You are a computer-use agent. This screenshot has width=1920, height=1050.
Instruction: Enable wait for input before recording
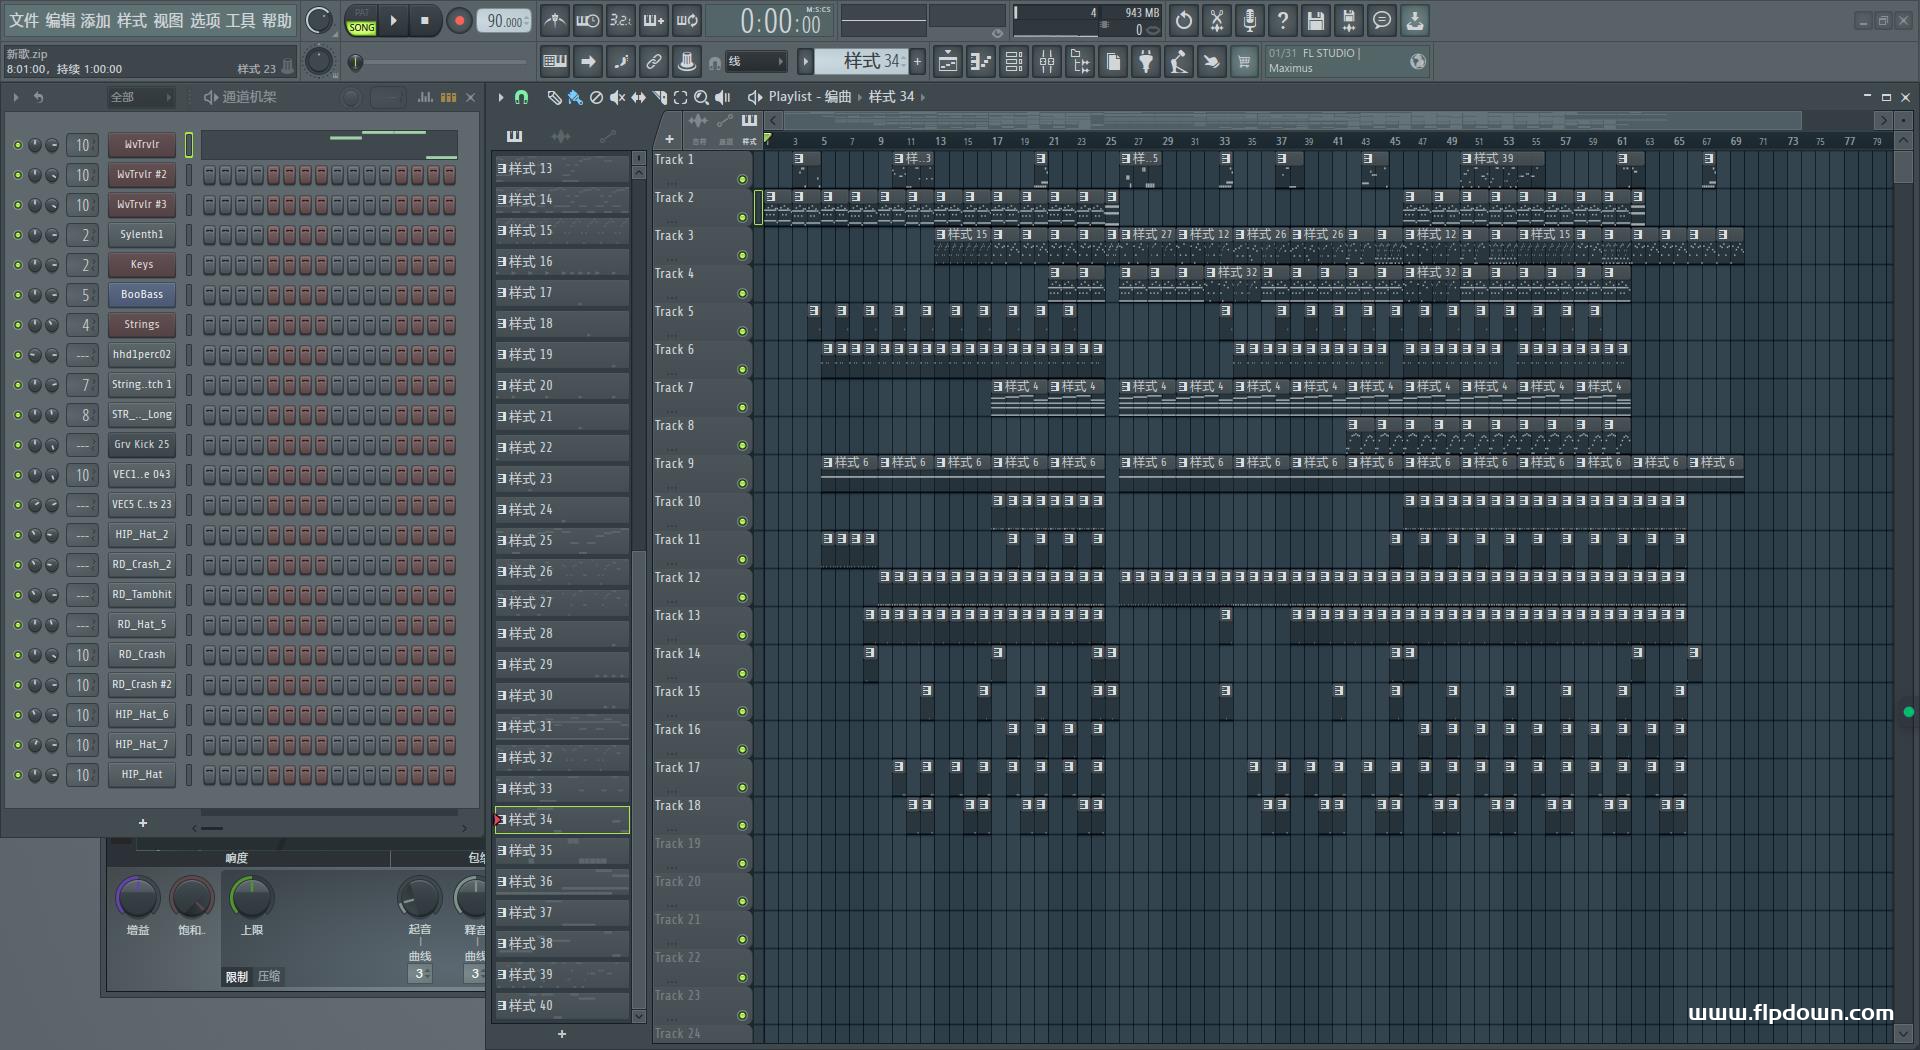pos(588,20)
